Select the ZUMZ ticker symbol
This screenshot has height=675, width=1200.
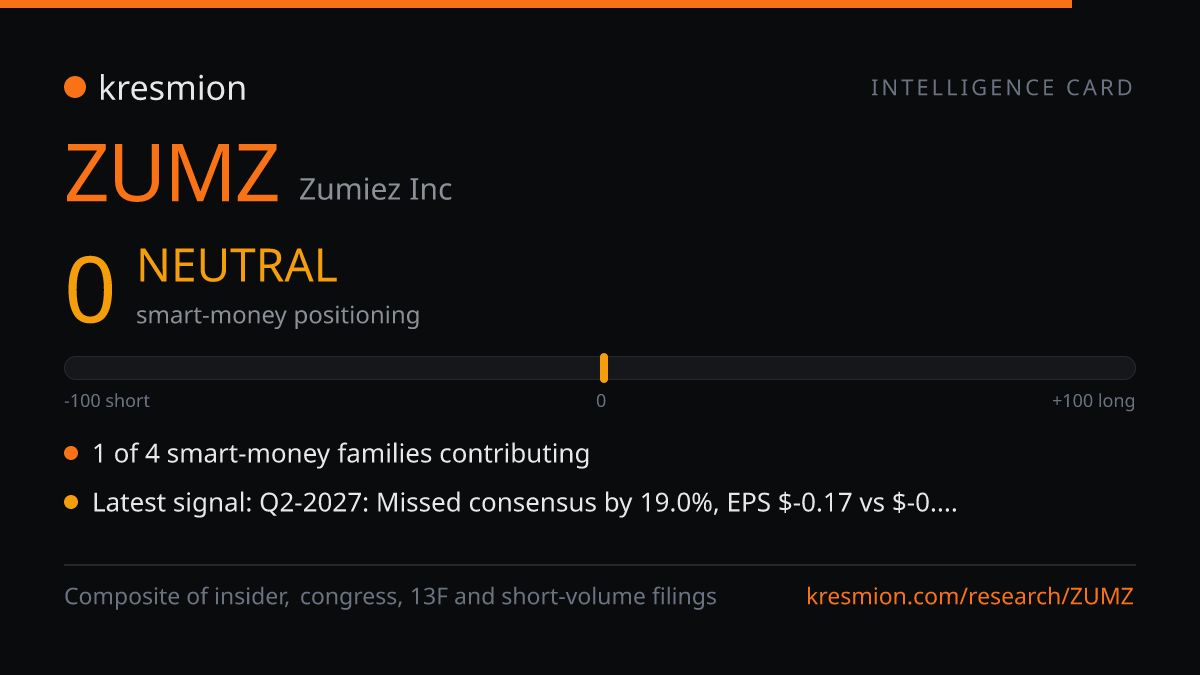point(172,174)
